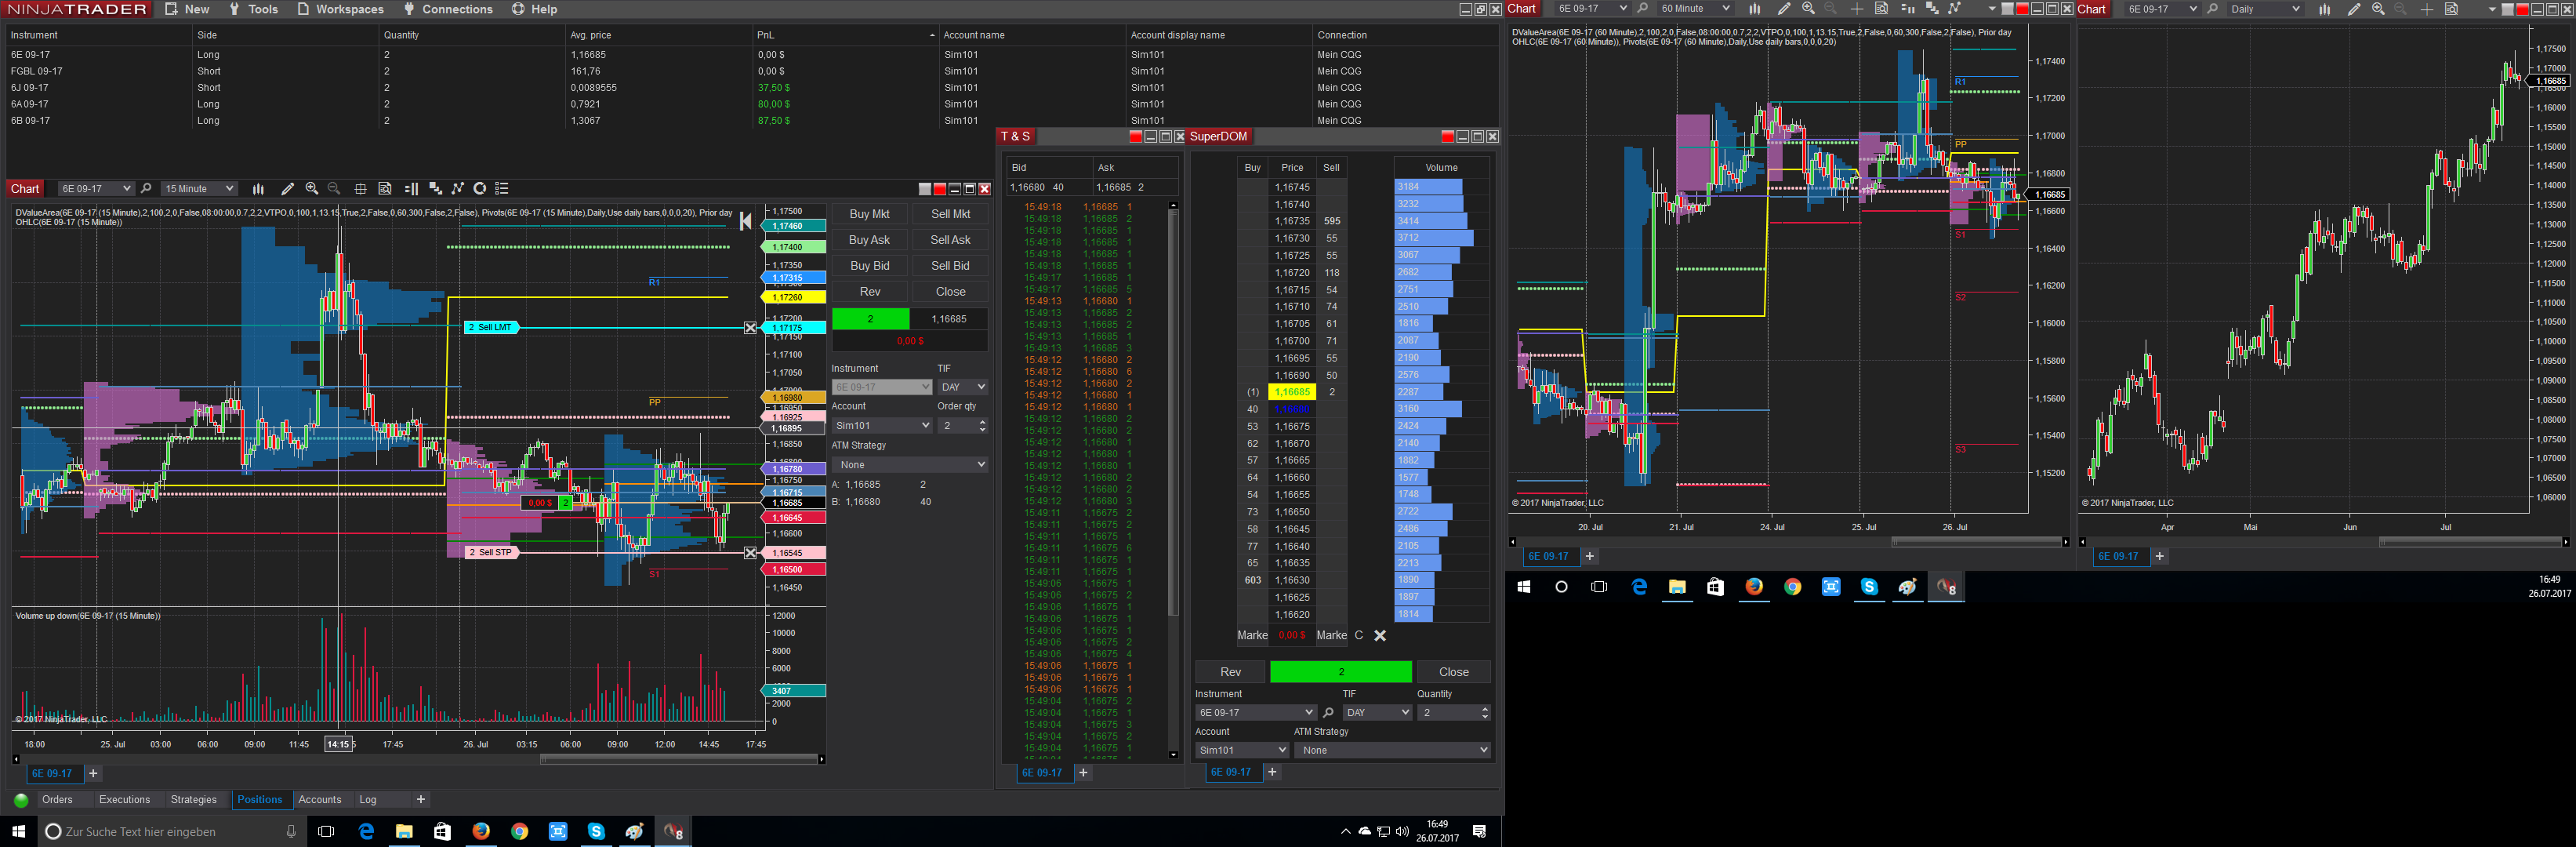Toggle red link button on SuperDOM window
Viewport: 2576px width, 847px height.
[1447, 137]
